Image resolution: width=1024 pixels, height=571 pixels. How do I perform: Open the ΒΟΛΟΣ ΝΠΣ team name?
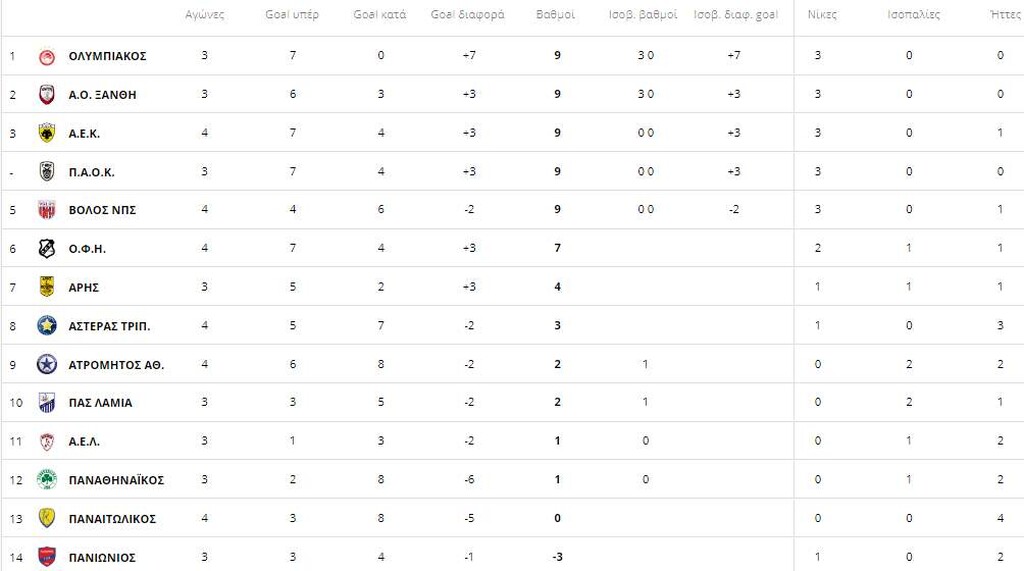point(102,210)
